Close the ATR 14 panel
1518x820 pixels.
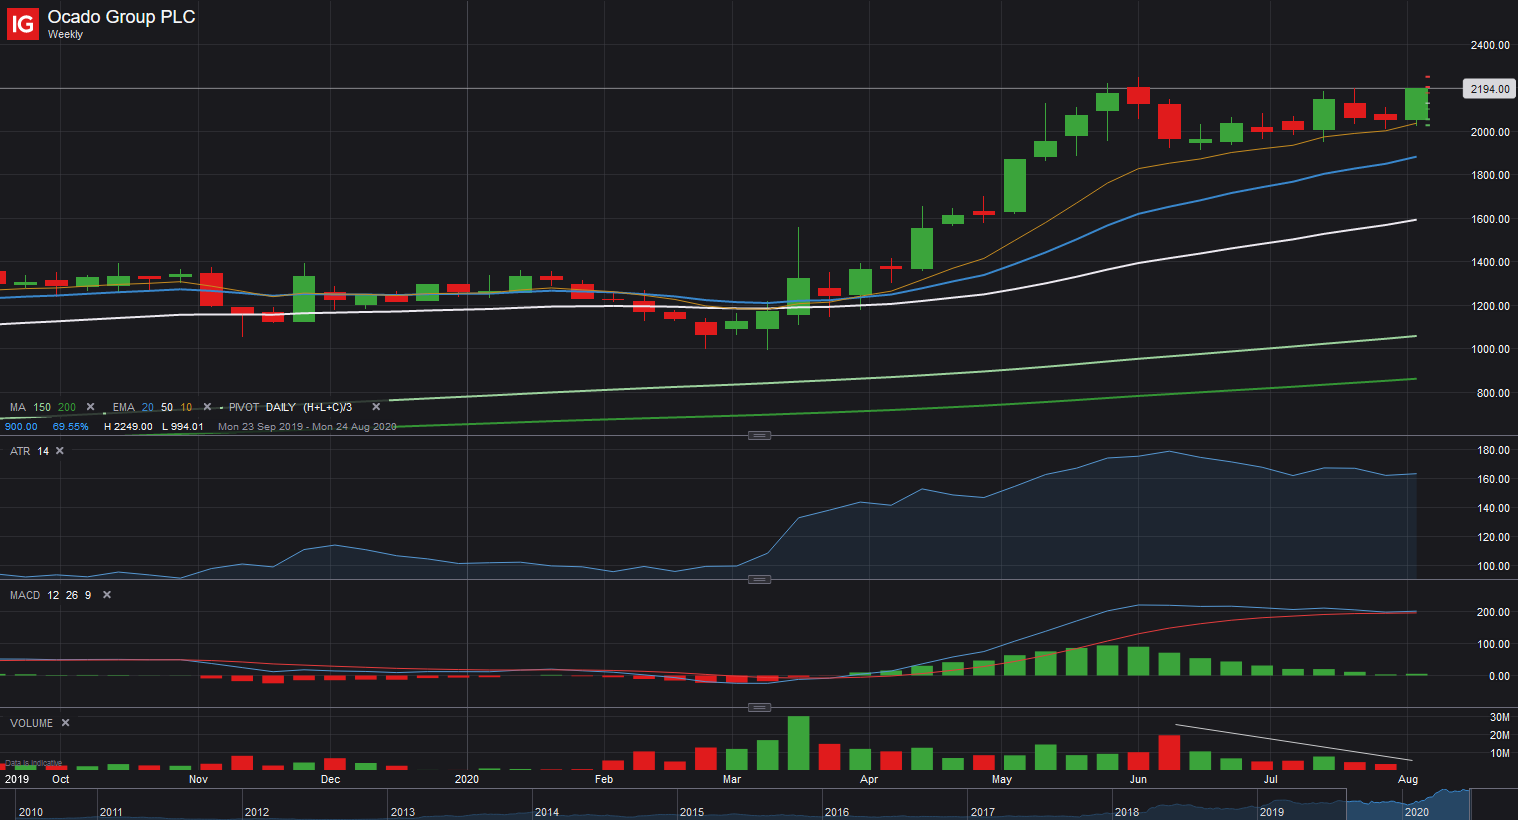pos(60,451)
